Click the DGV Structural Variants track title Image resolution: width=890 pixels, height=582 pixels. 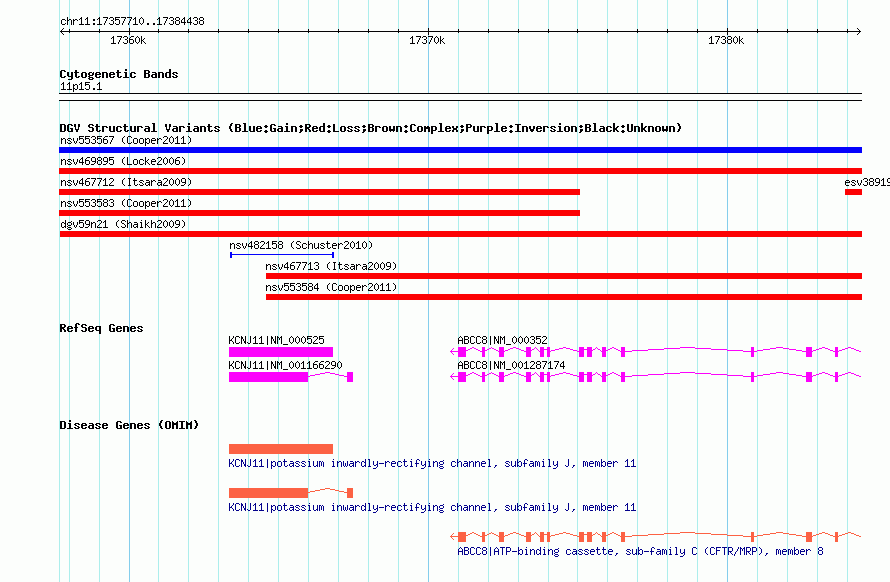pyautogui.click(x=371, y=128)
